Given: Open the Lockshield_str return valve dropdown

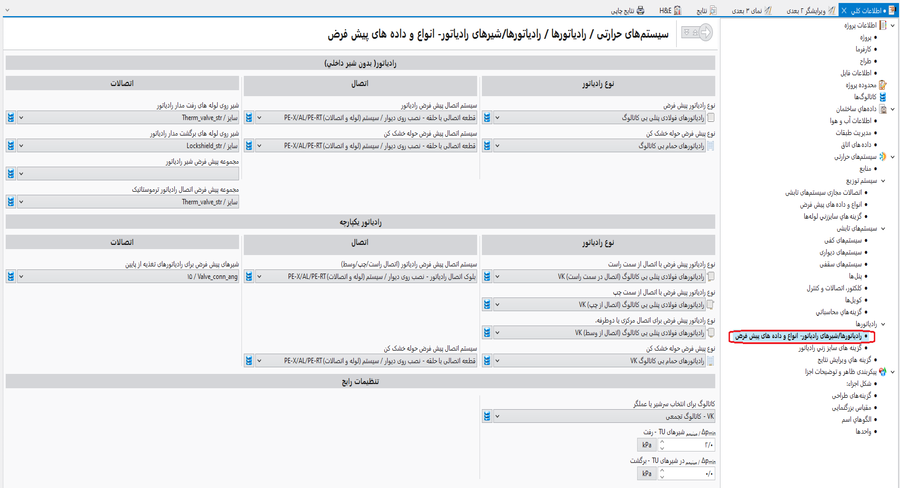Looking at the screenshot, I should (127, 146).
